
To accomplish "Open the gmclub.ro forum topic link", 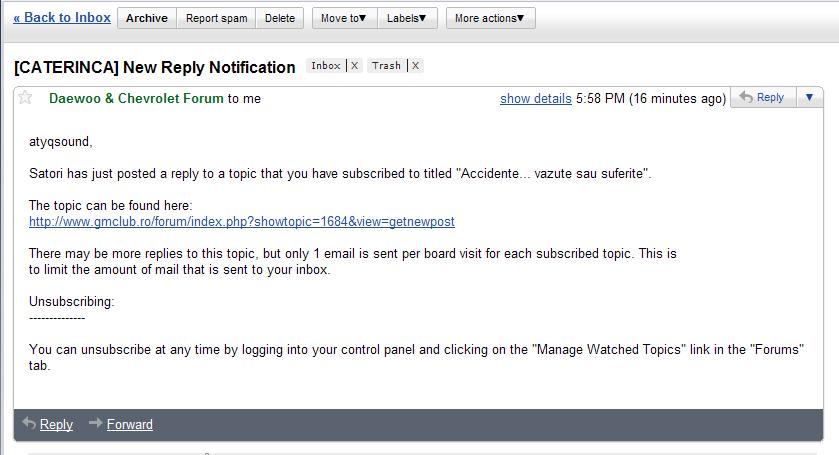I will coord(242,222).
